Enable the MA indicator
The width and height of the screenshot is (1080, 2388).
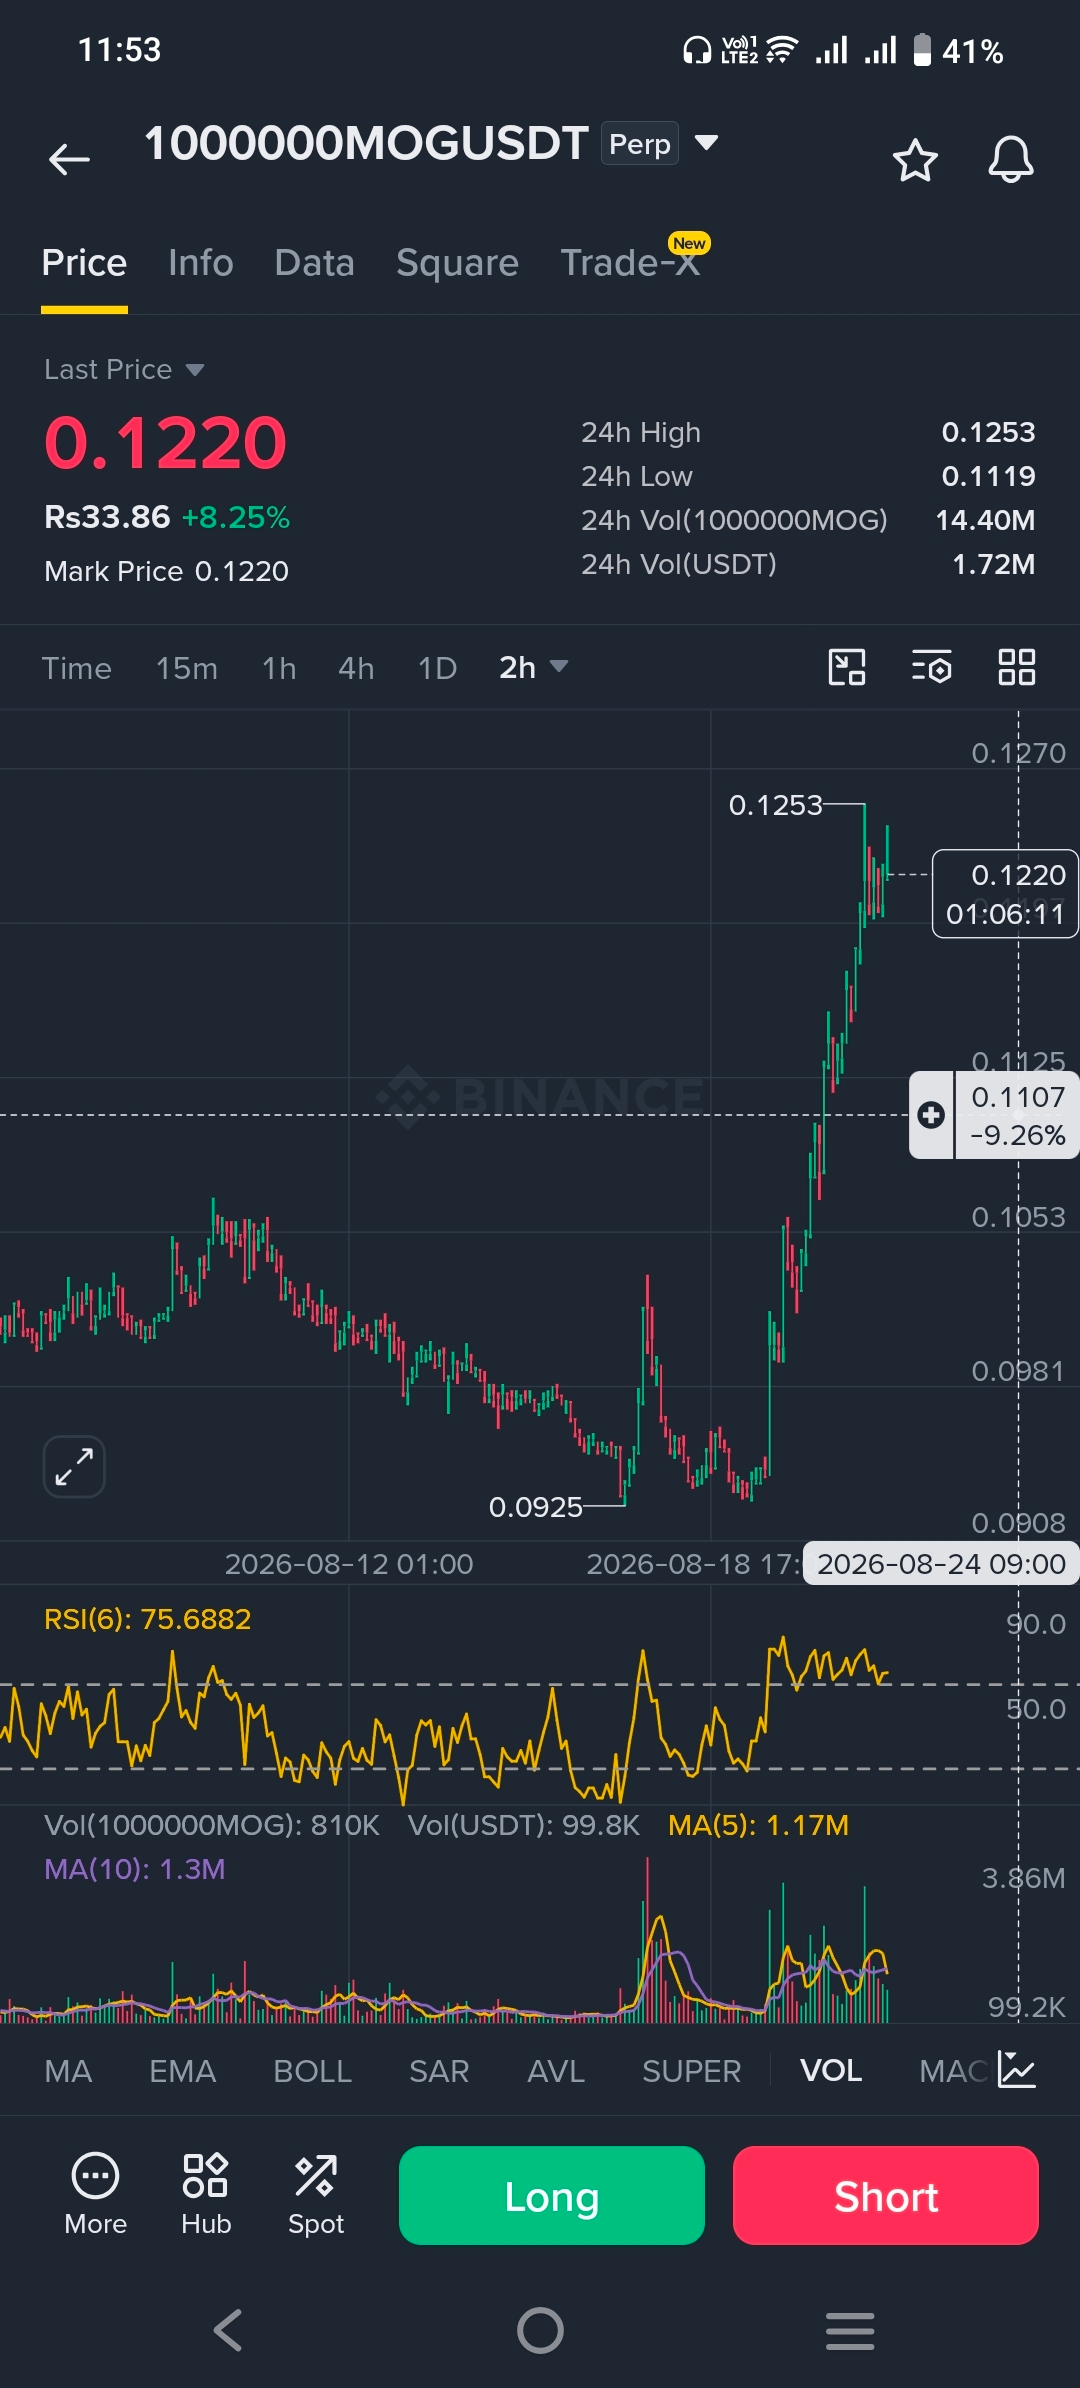point(68,2071)
